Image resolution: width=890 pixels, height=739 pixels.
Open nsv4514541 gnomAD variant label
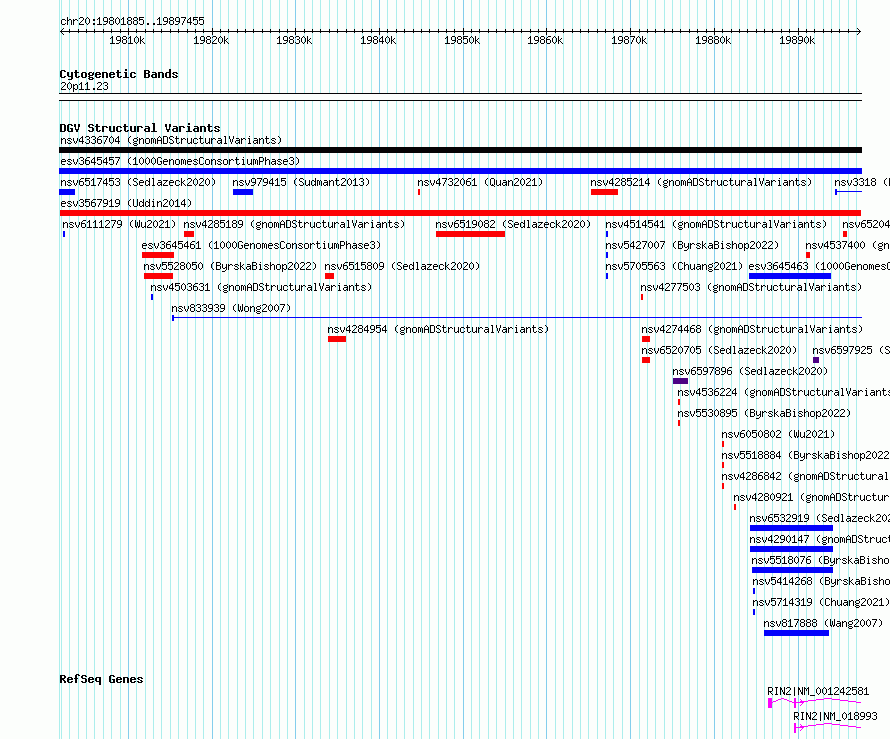(x=716, y=224)
